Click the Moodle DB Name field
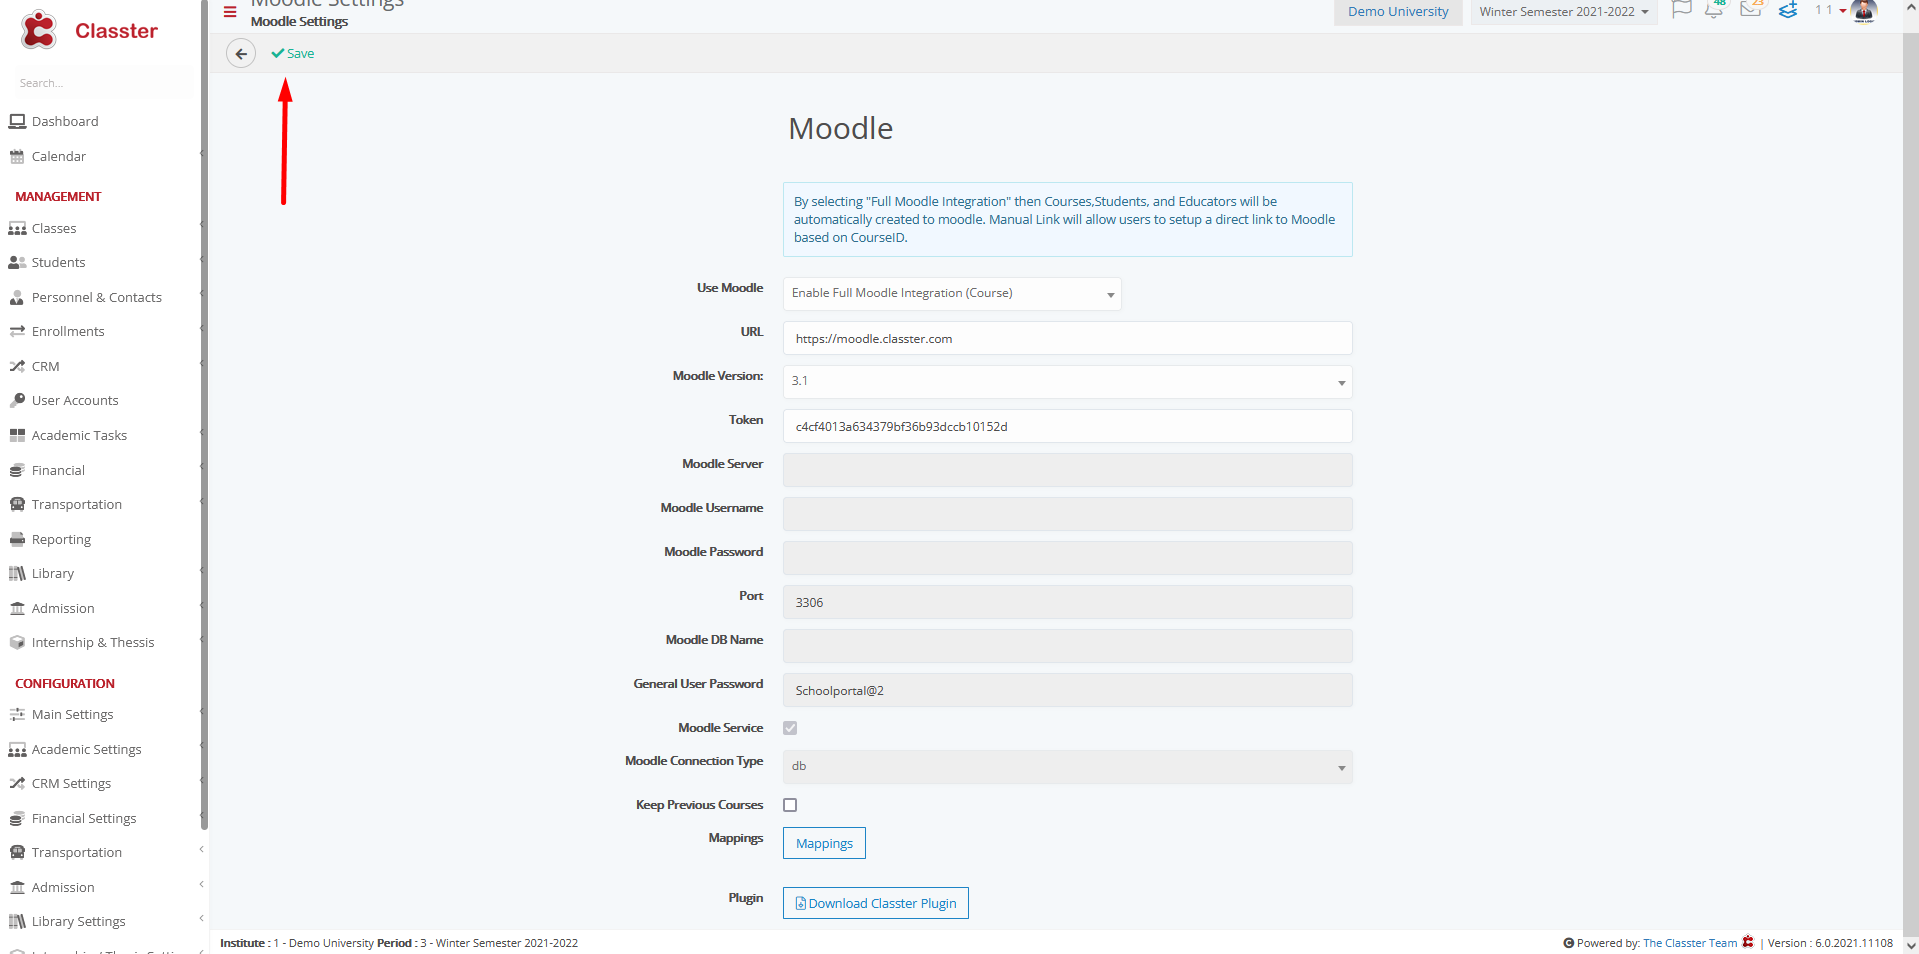Screen dimensions: 1919x954 1067,646
